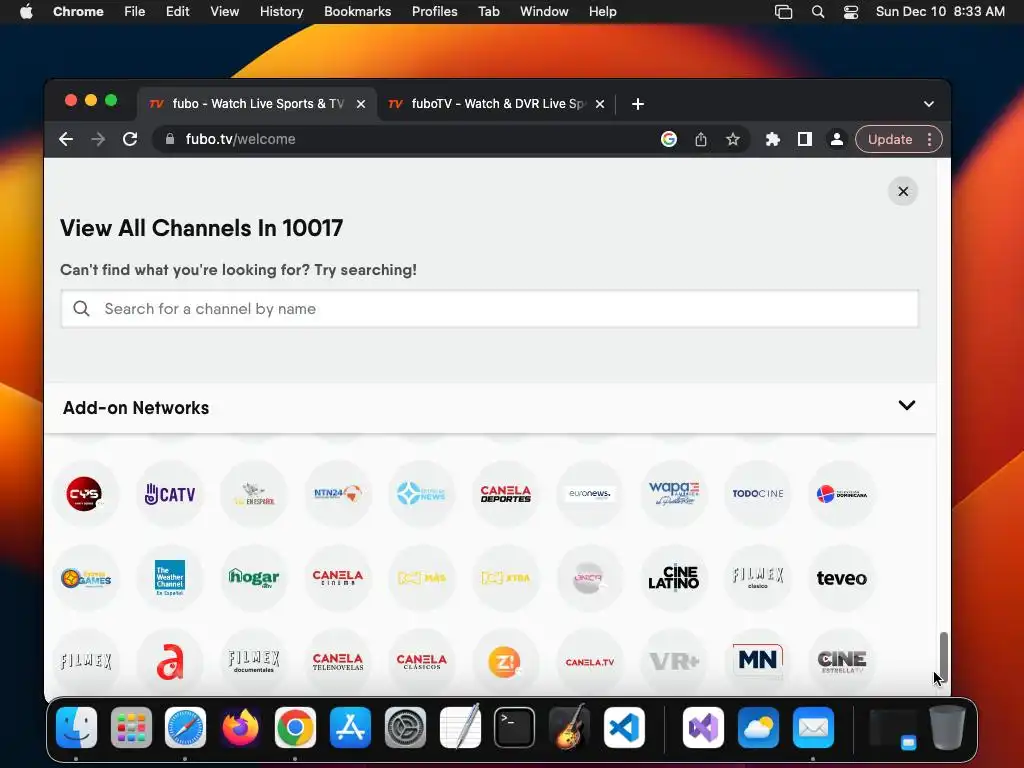Screen dimensions: 1024x768
Task: Launch Firefox from the Dock
Action: coord(240,727)
